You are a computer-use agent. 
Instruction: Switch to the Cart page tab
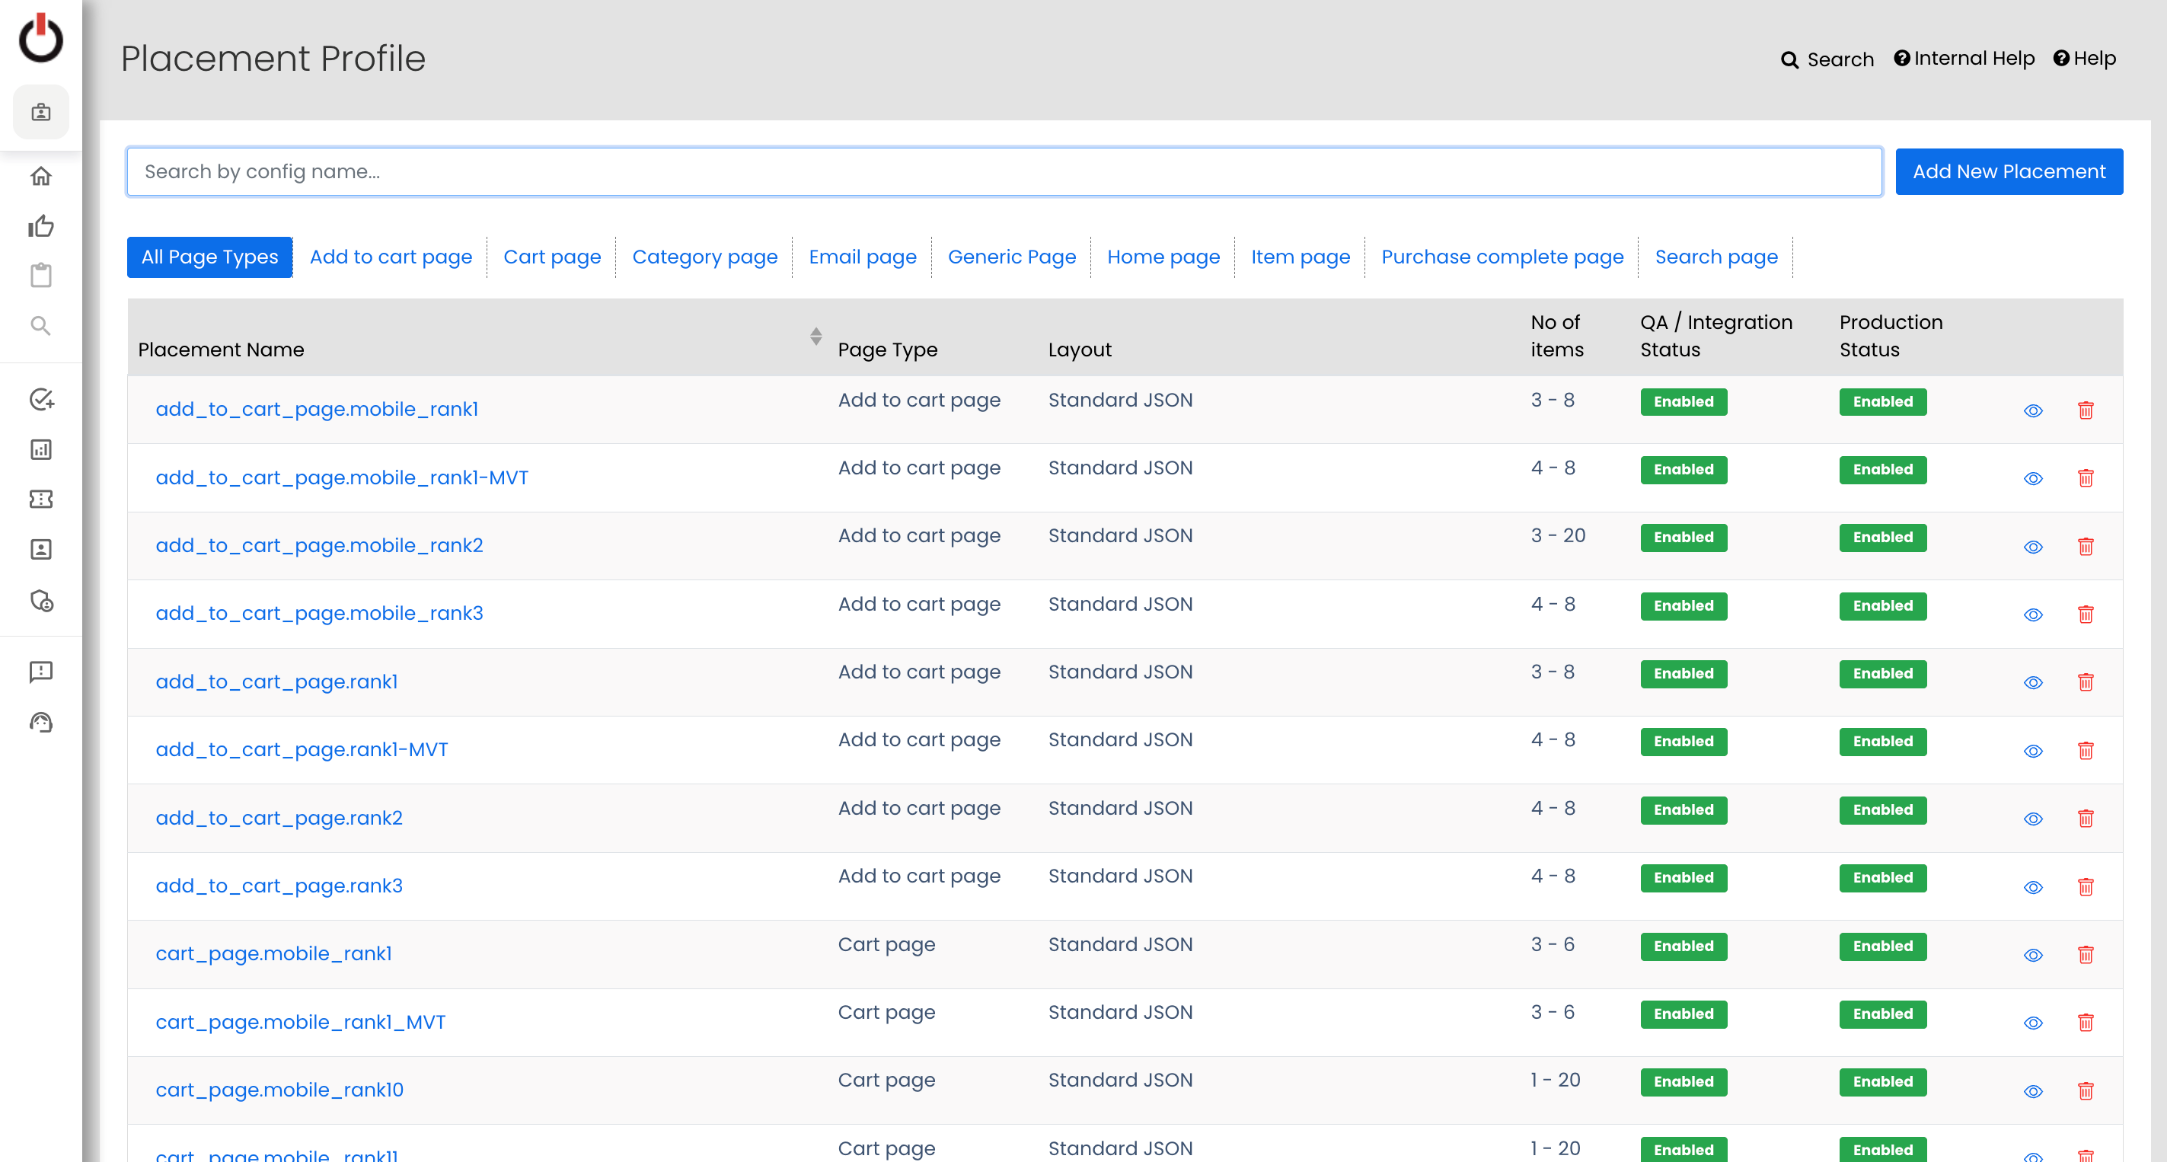pos(552,257)
